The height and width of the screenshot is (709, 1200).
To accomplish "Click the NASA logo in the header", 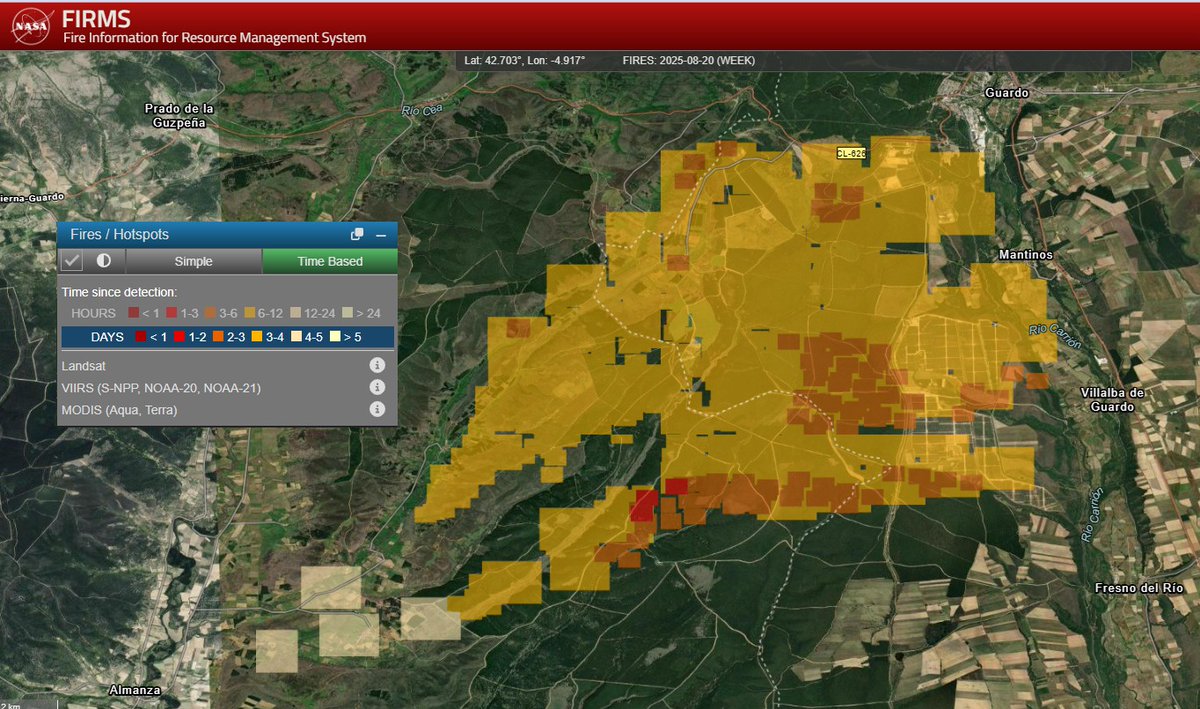I will [31, 27].
